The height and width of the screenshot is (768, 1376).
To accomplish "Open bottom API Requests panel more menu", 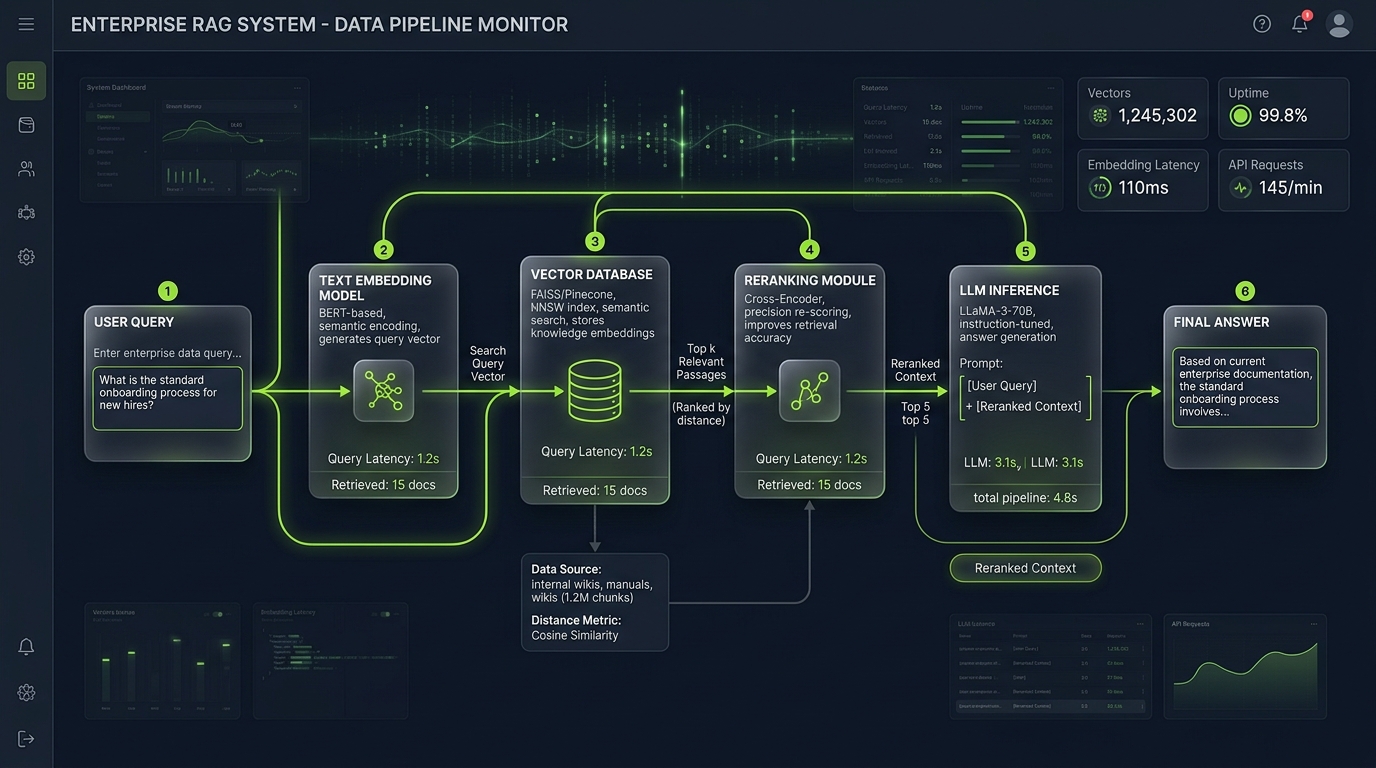I will click(1314, 624).
